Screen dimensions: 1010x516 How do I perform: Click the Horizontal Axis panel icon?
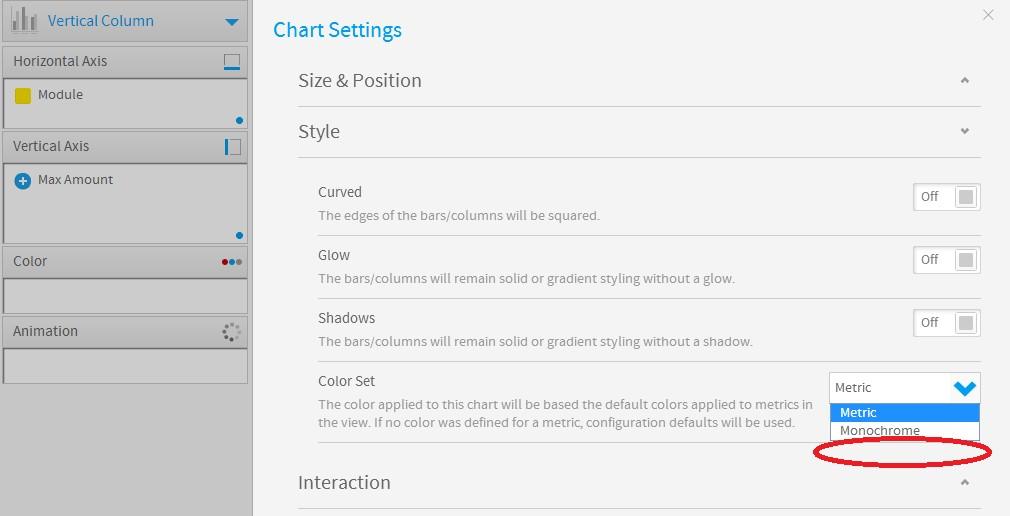click(232, 62)
